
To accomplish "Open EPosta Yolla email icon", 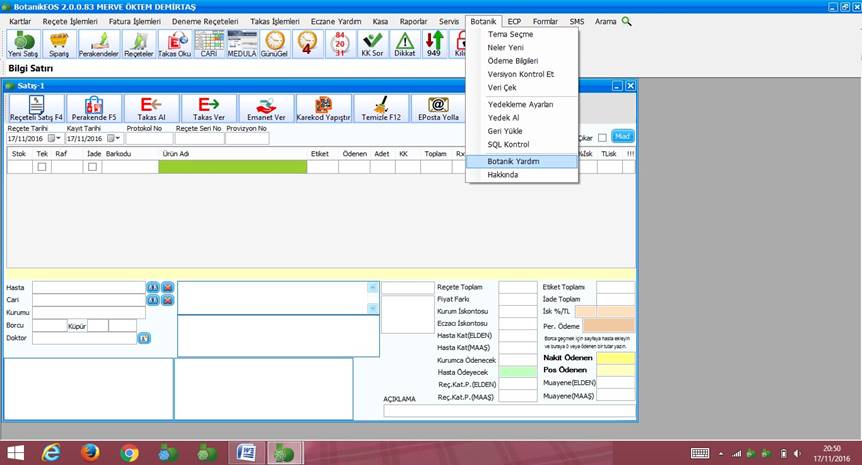I will pyautogui.click(x=437, y=108).
